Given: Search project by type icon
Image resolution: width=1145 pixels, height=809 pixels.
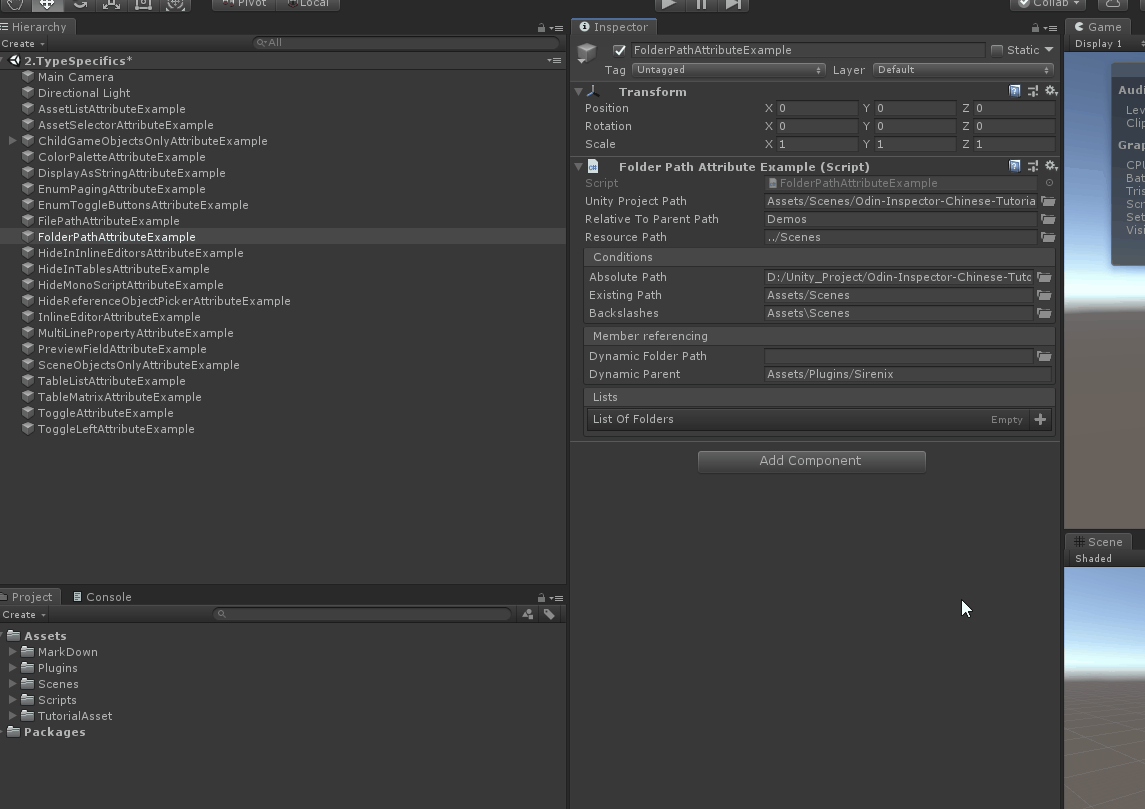Looking at the screenshot, I should (x=528, y=614).
